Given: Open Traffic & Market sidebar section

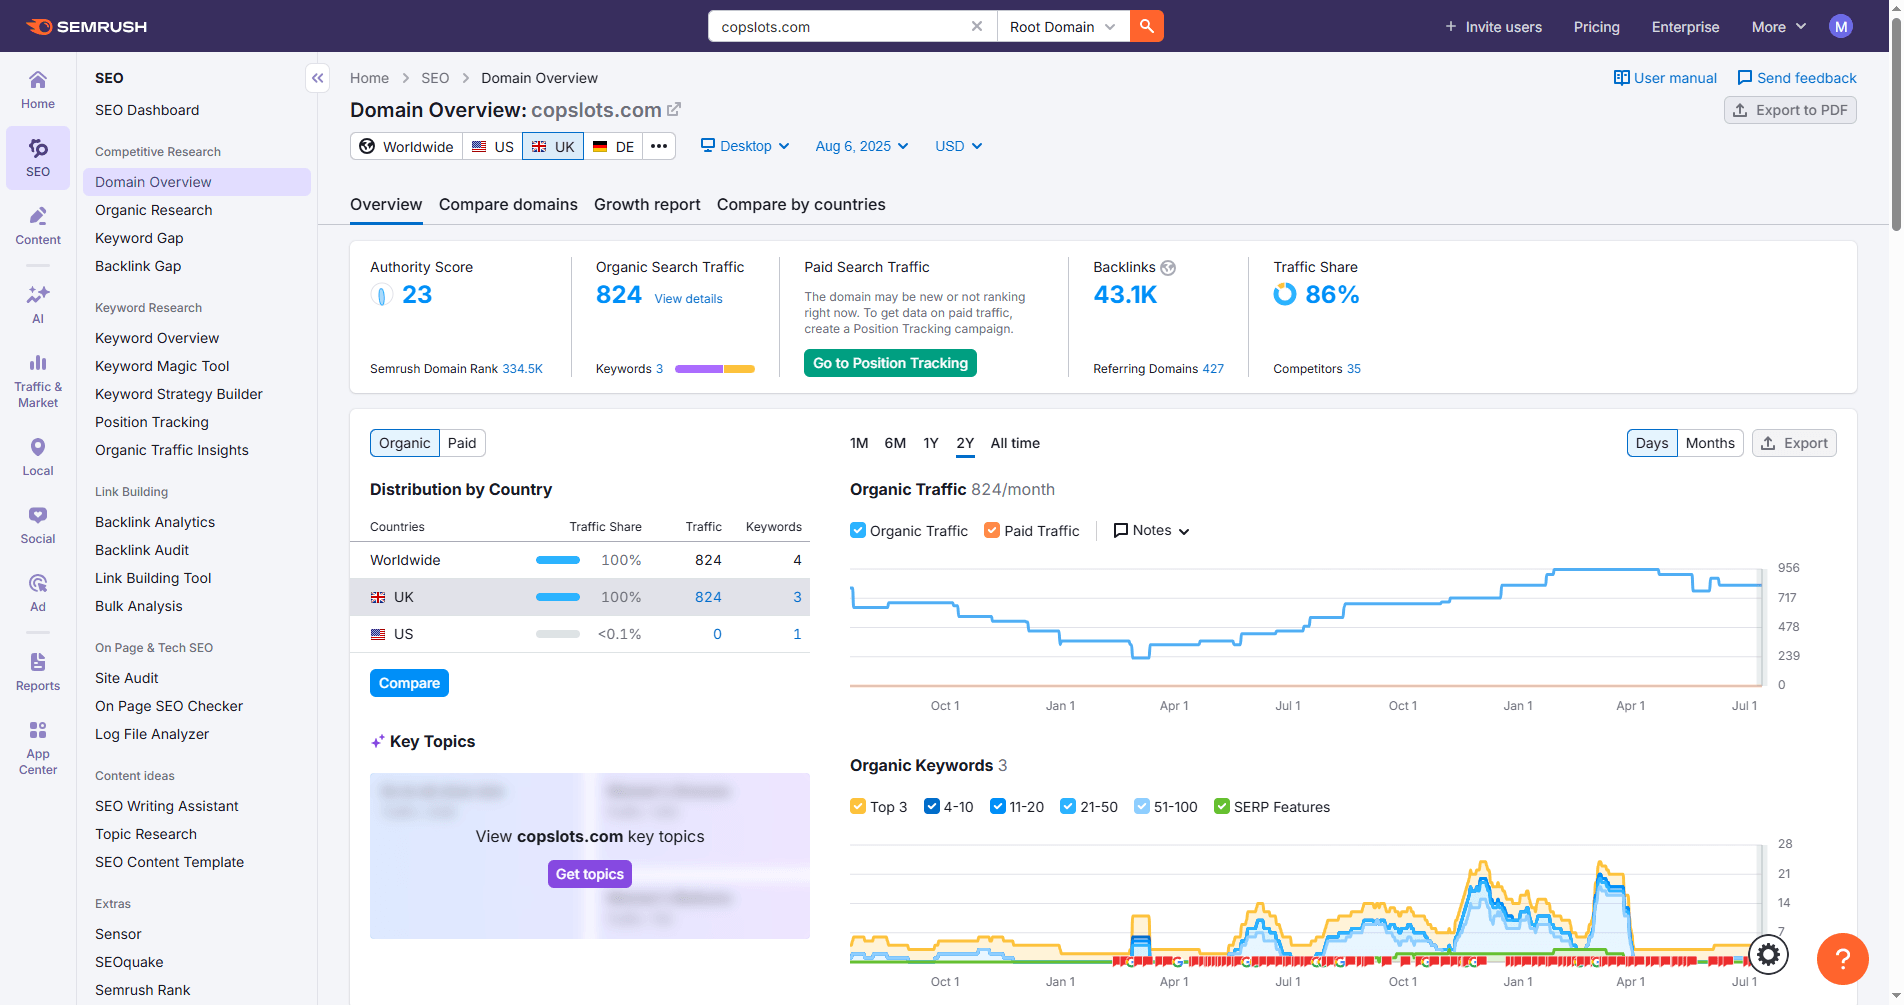Looking at the screenshot, I should pos(38,381).
